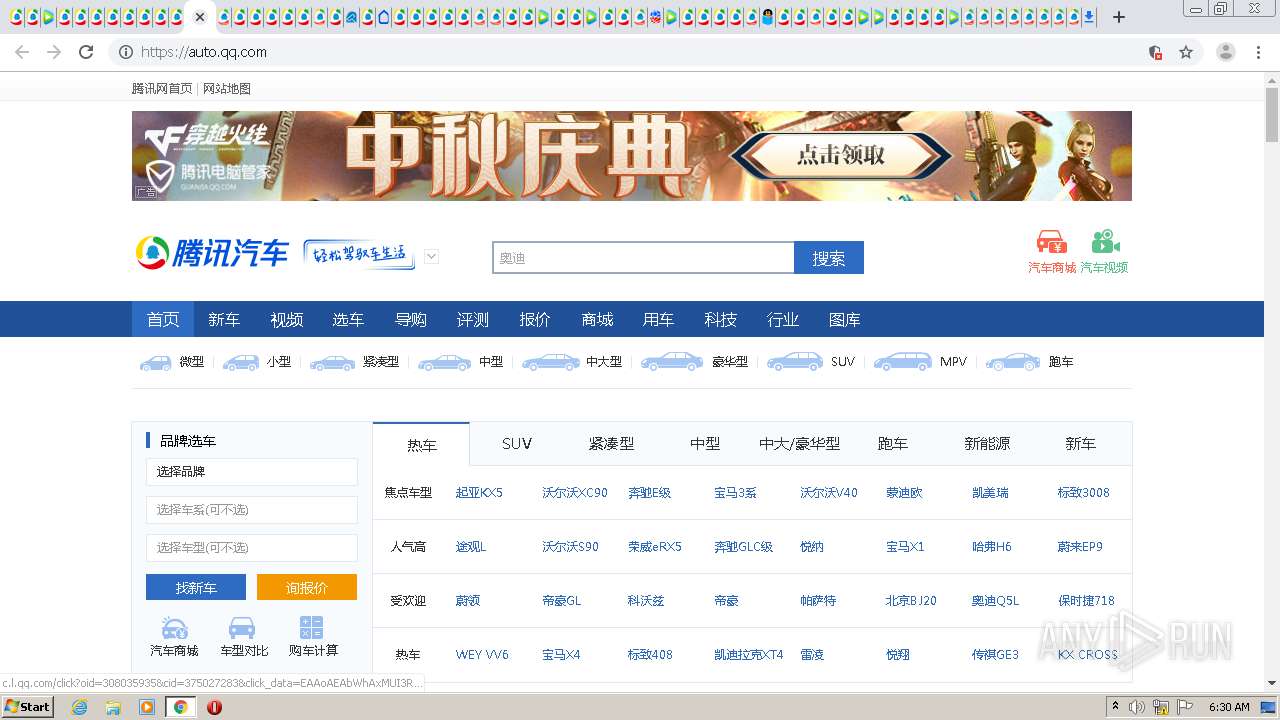Switch to the SUV tab in car list

[x=517, y=444]
